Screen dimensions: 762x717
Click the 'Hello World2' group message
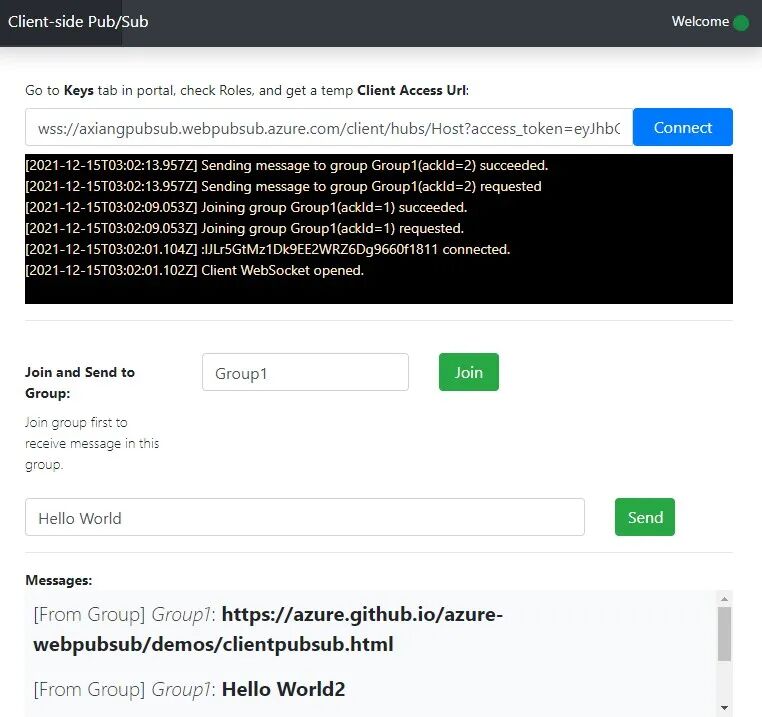pyautogui.click(x=189, y=689)
